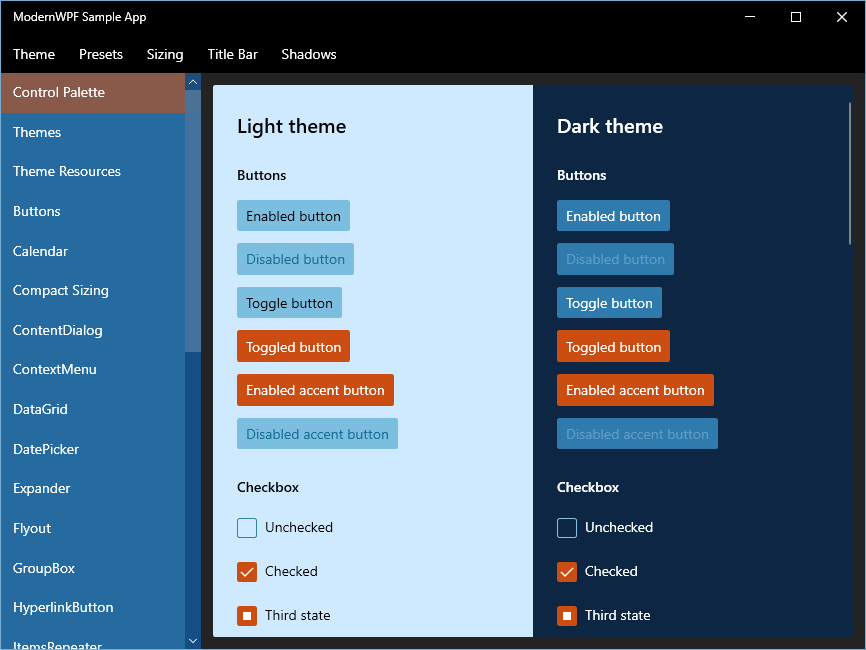Click dark theme Enabled button
The width and height of the screenshot is (866, 650).
[x=613, y=216]
